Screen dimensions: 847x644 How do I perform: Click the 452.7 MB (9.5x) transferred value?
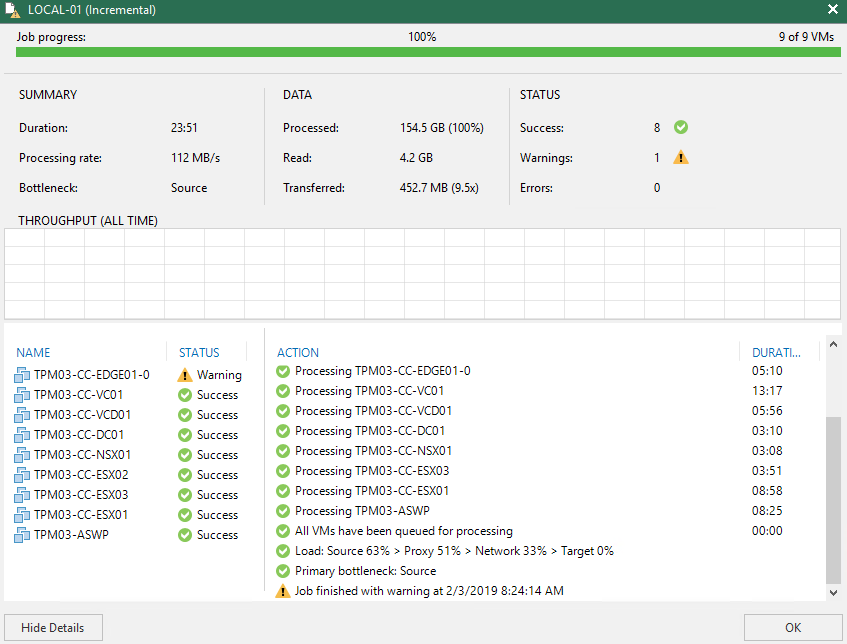439,188
